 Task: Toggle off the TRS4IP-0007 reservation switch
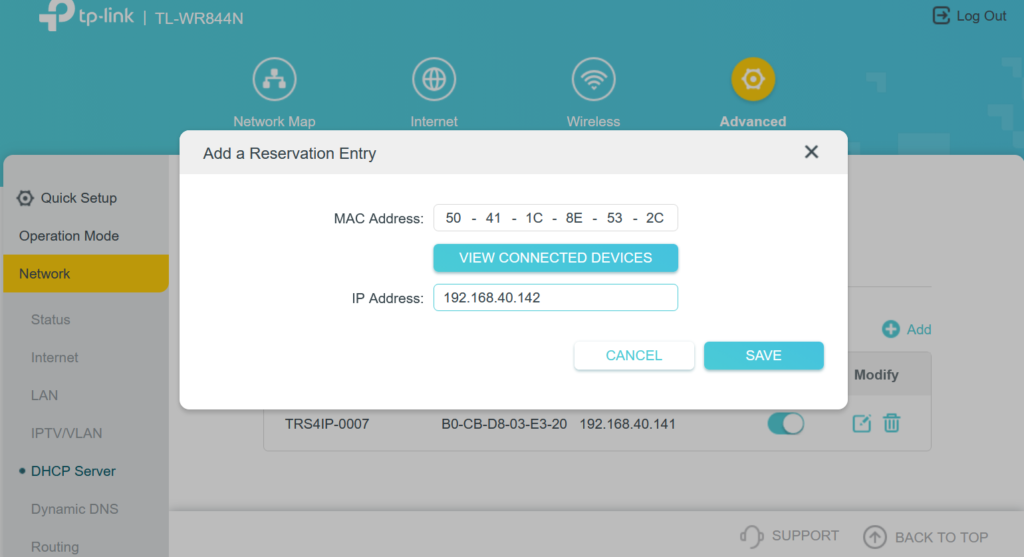[786, 424]
